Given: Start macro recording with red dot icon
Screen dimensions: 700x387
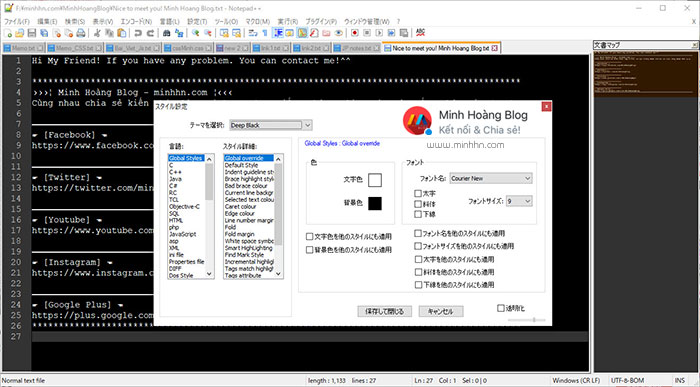Looking at the screenshot, I should tap(355, 33).
